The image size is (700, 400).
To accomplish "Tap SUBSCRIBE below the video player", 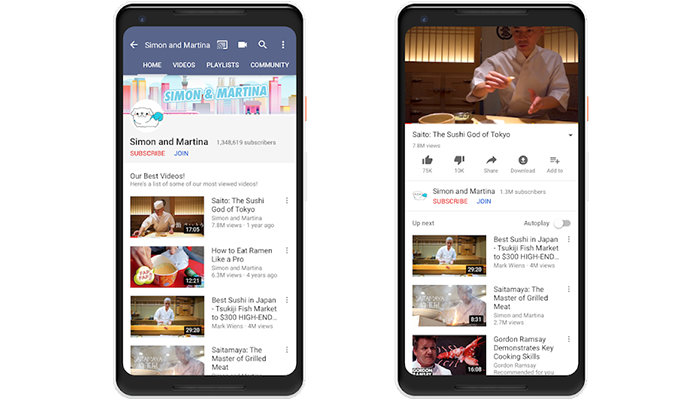I will tap(450, 201).
